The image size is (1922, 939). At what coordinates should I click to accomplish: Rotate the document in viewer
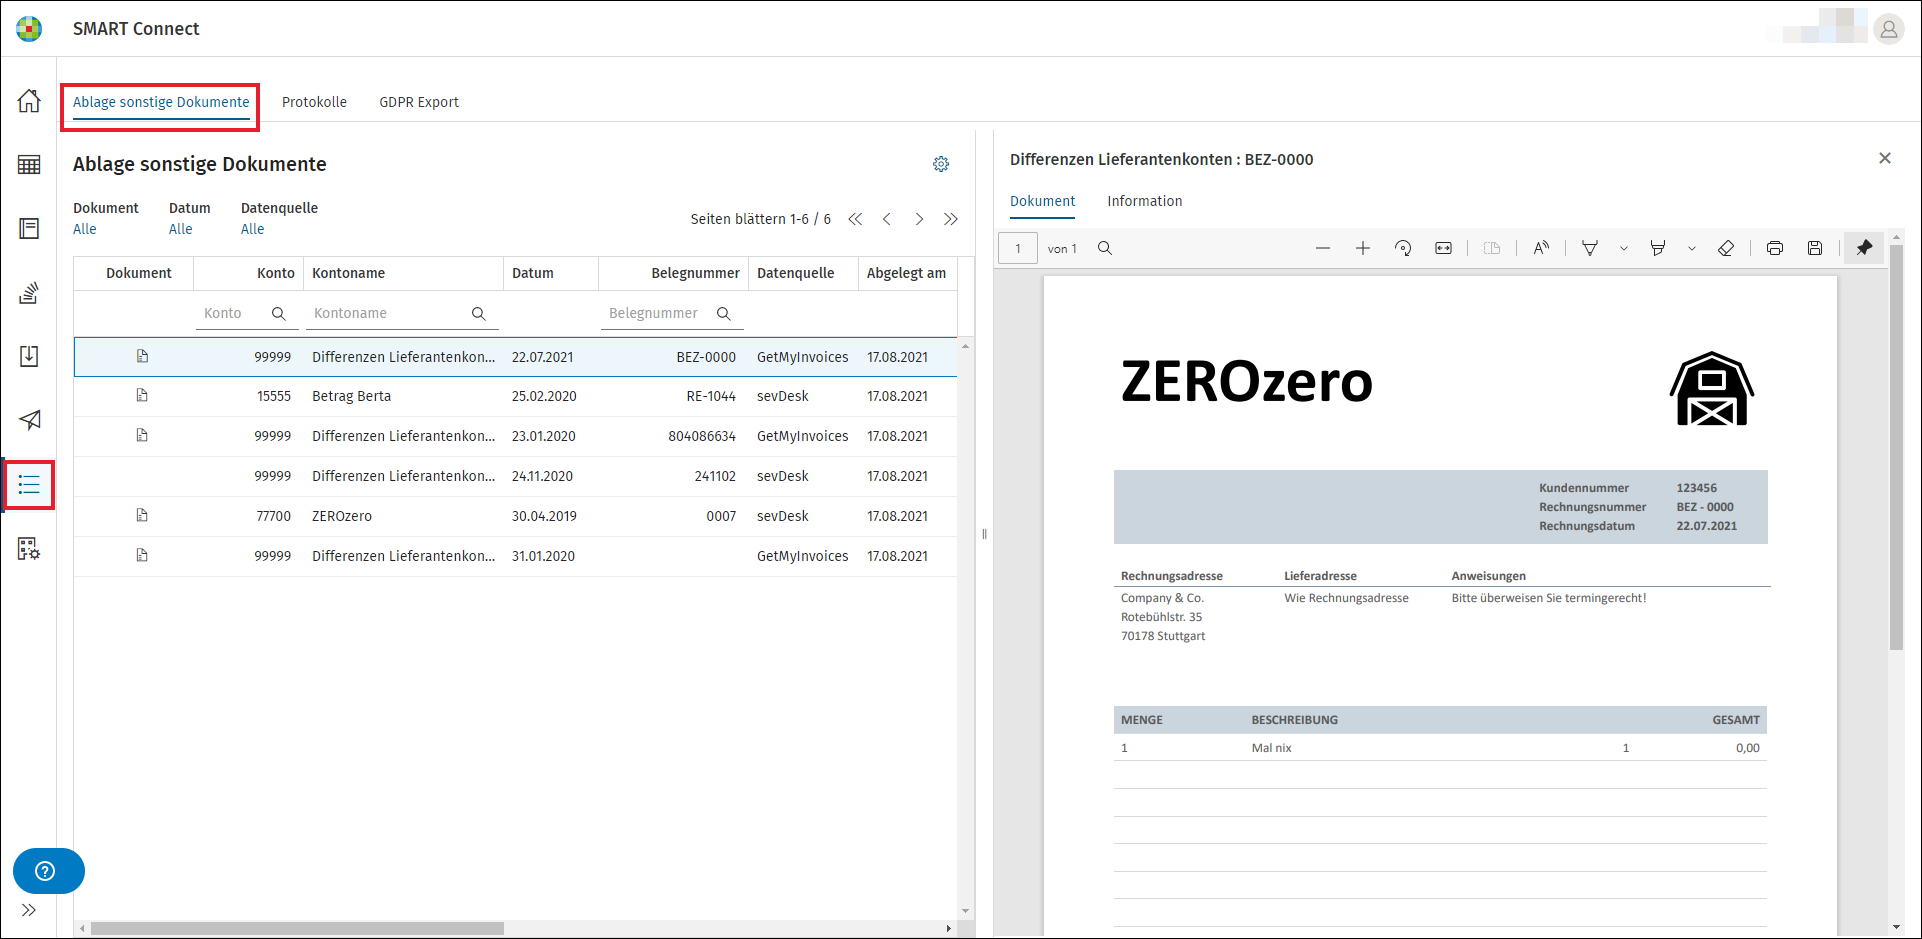click(x=1403, y=248)
